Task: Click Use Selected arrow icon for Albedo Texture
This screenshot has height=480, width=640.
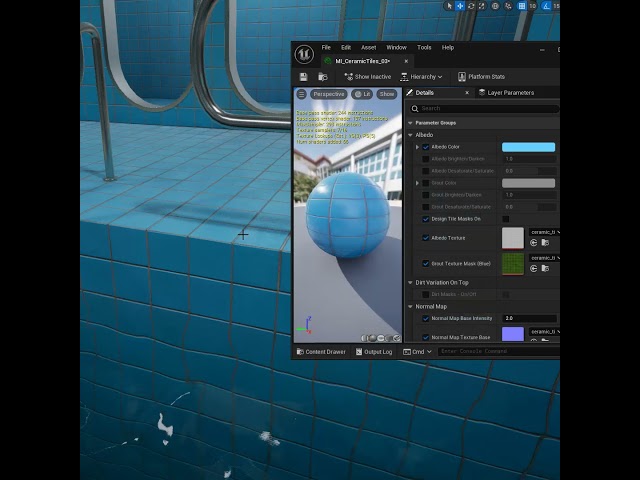Action: (x=533, y=243)
